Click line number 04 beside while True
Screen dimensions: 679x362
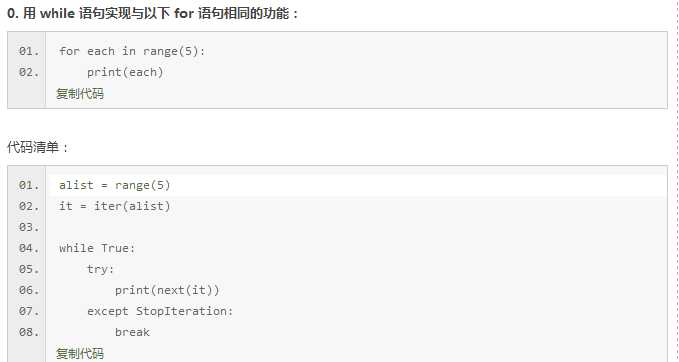coord(29,248)
